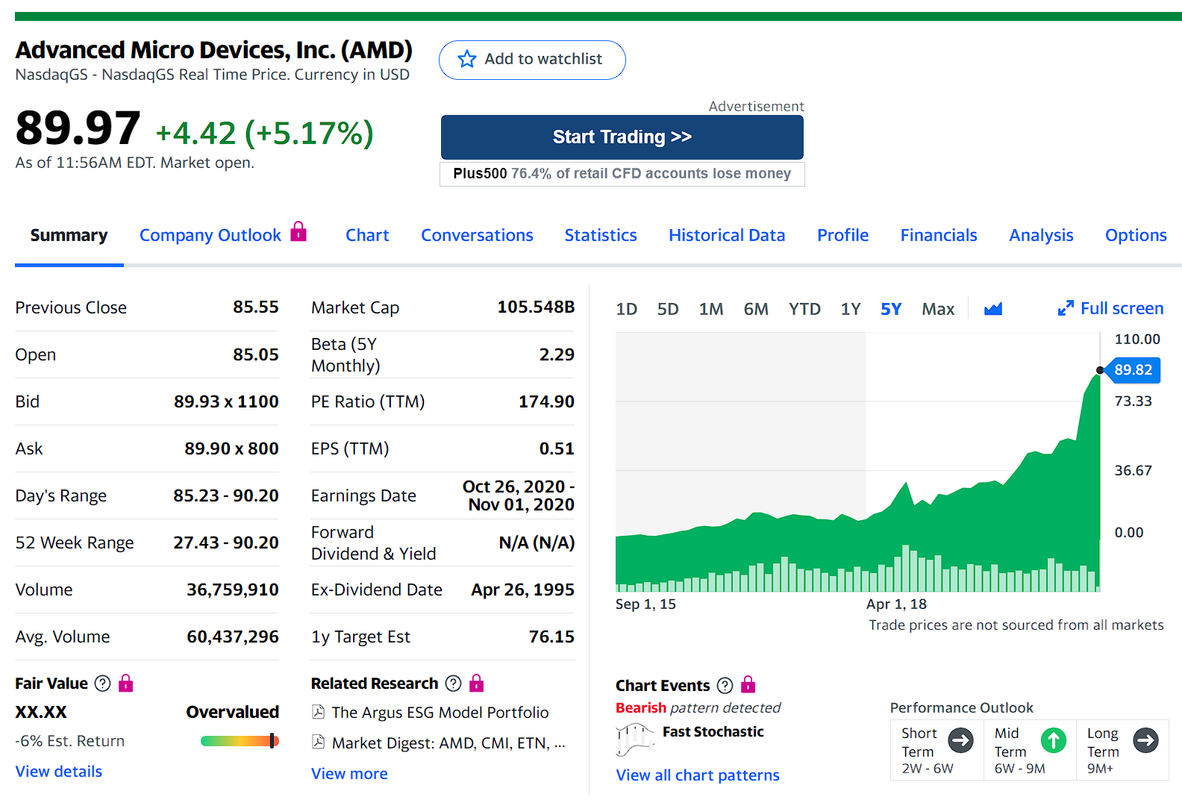Click the Mid Term green up arrow icon
The image size is (1182, 800).
click(x=1053, y=740)
